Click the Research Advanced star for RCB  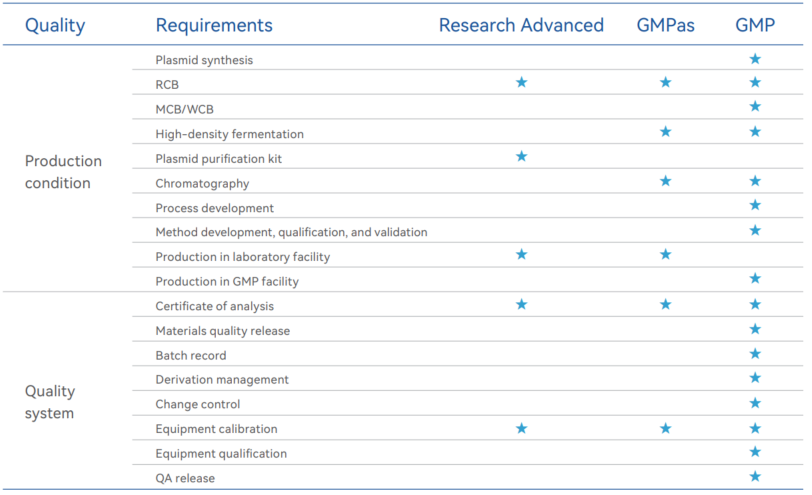click(x=521, y=82)
